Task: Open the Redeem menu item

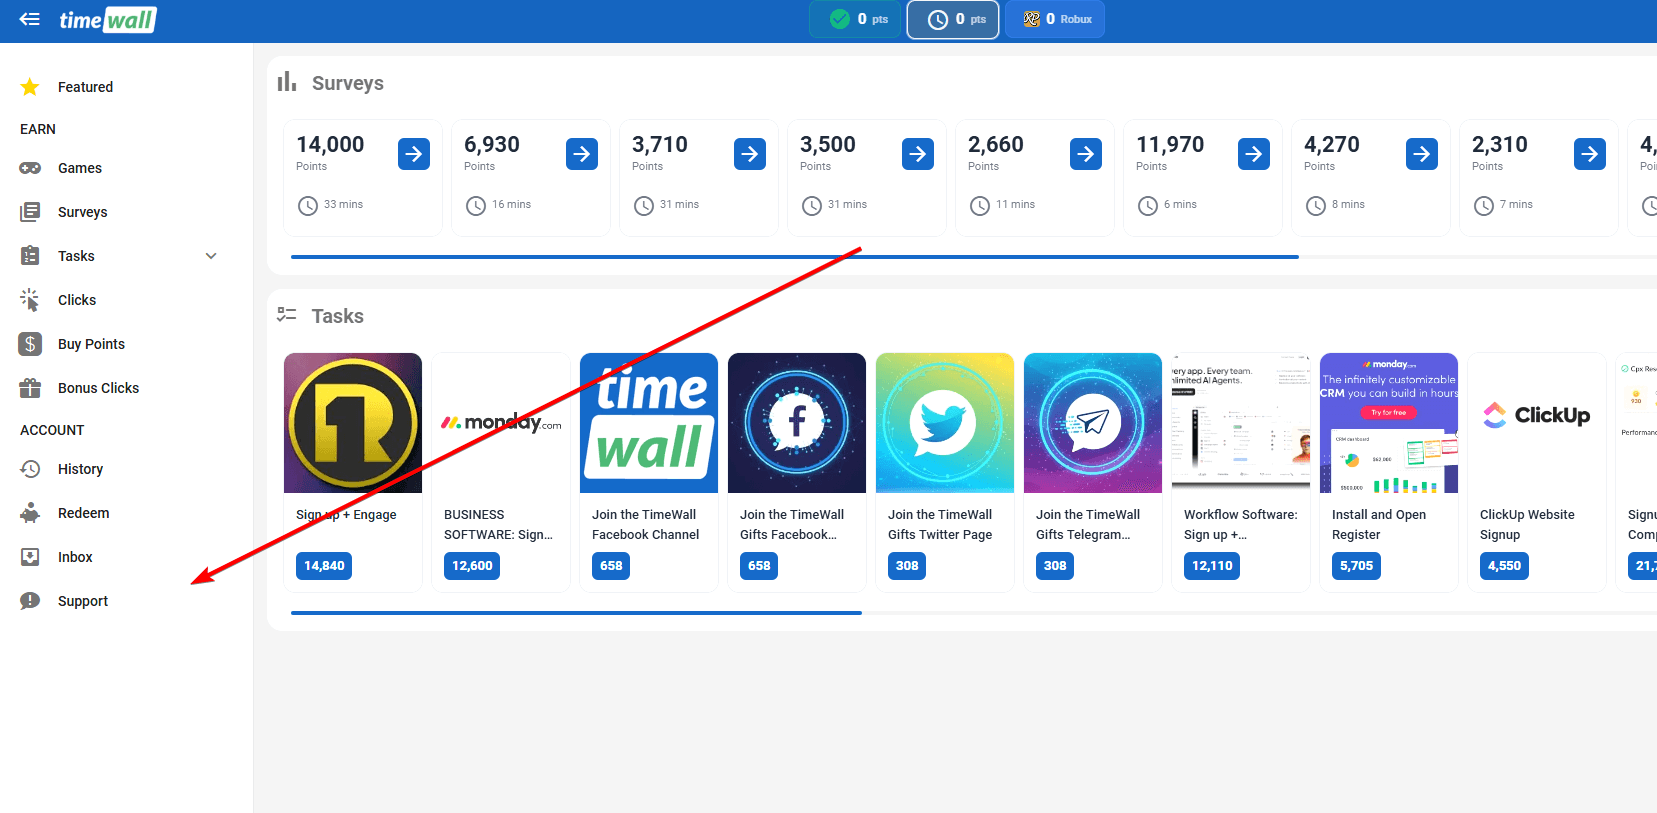Action: [x=83, y=513]
